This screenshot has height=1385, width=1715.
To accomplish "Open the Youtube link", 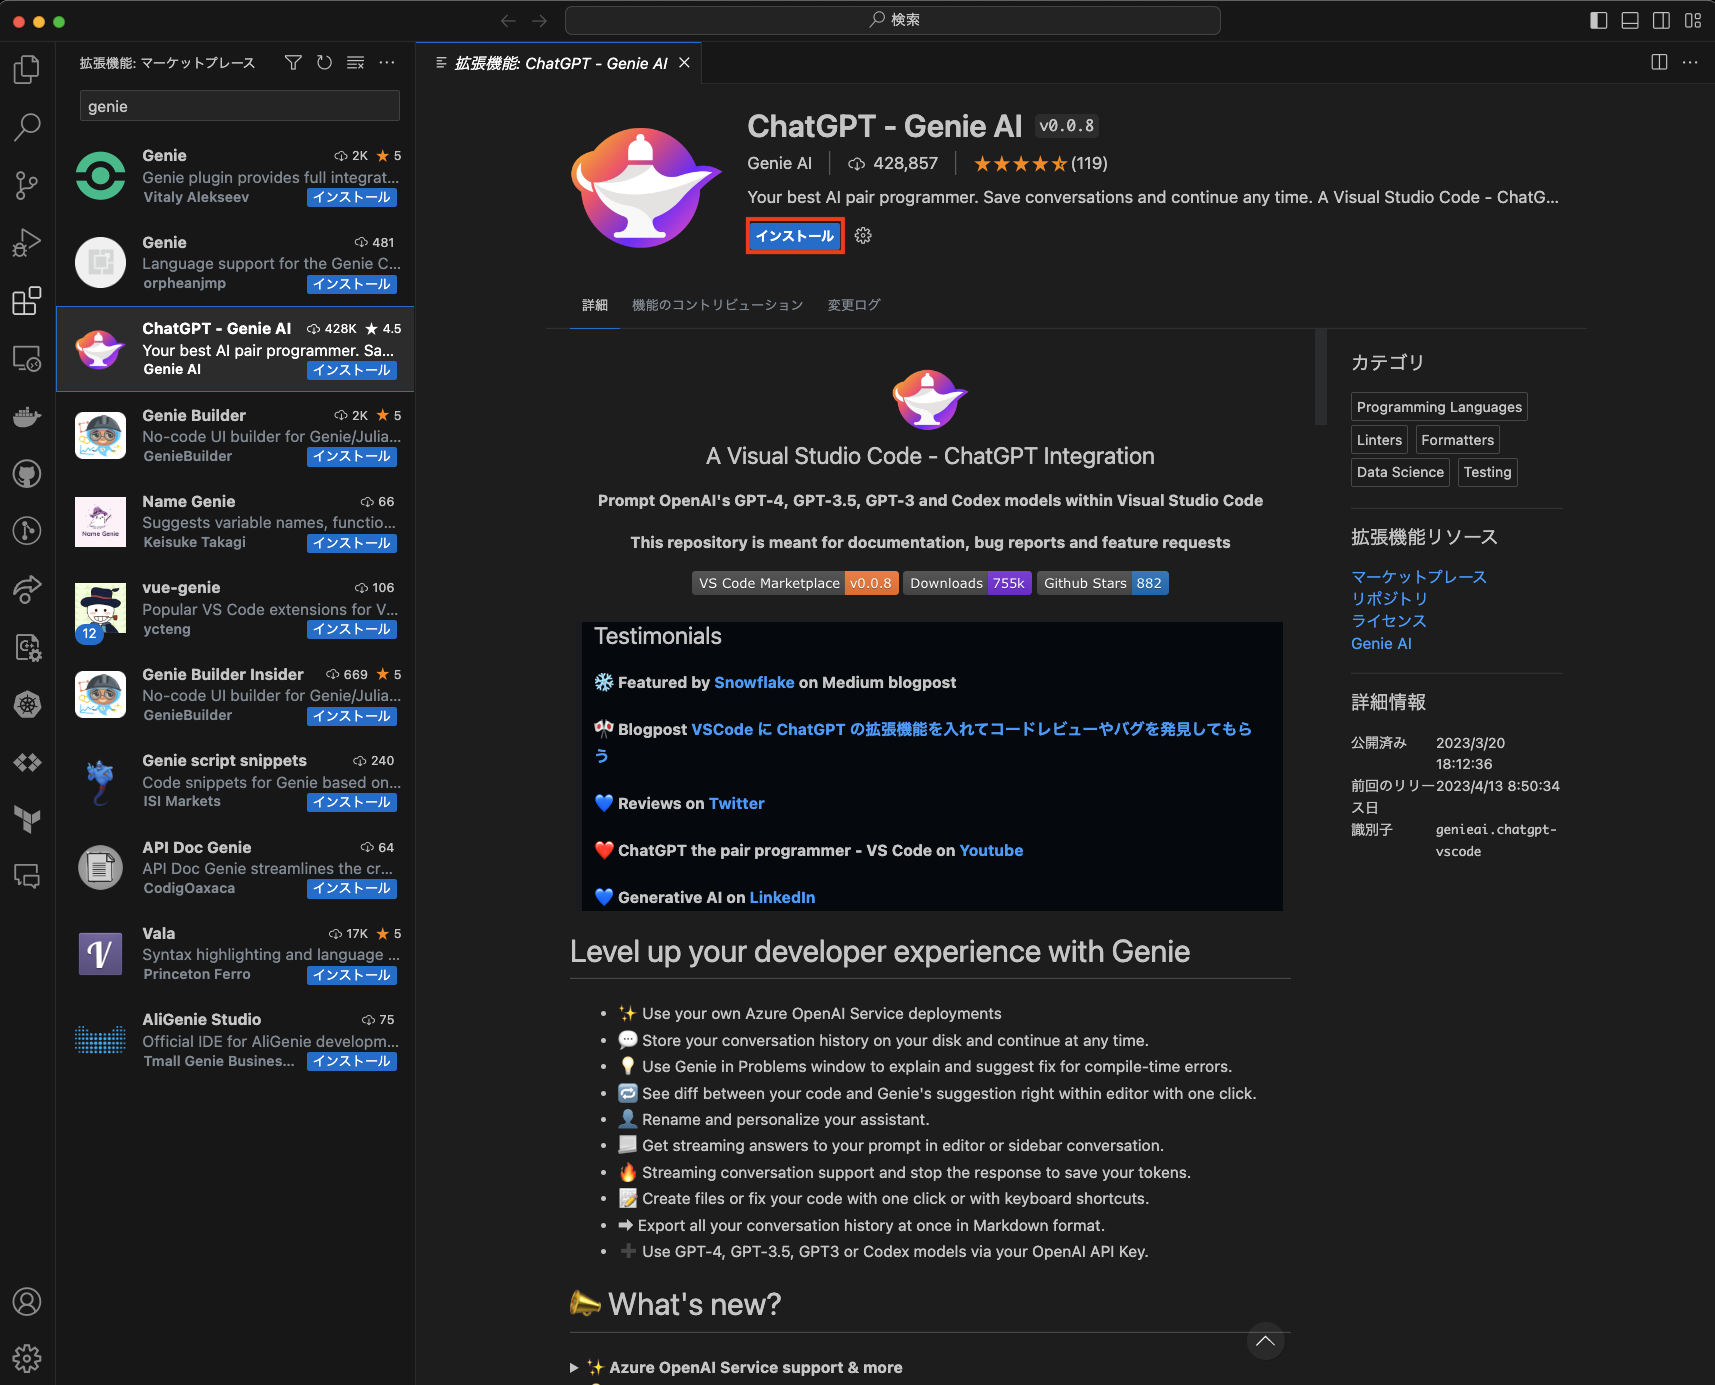I will [x=991, y=850].
